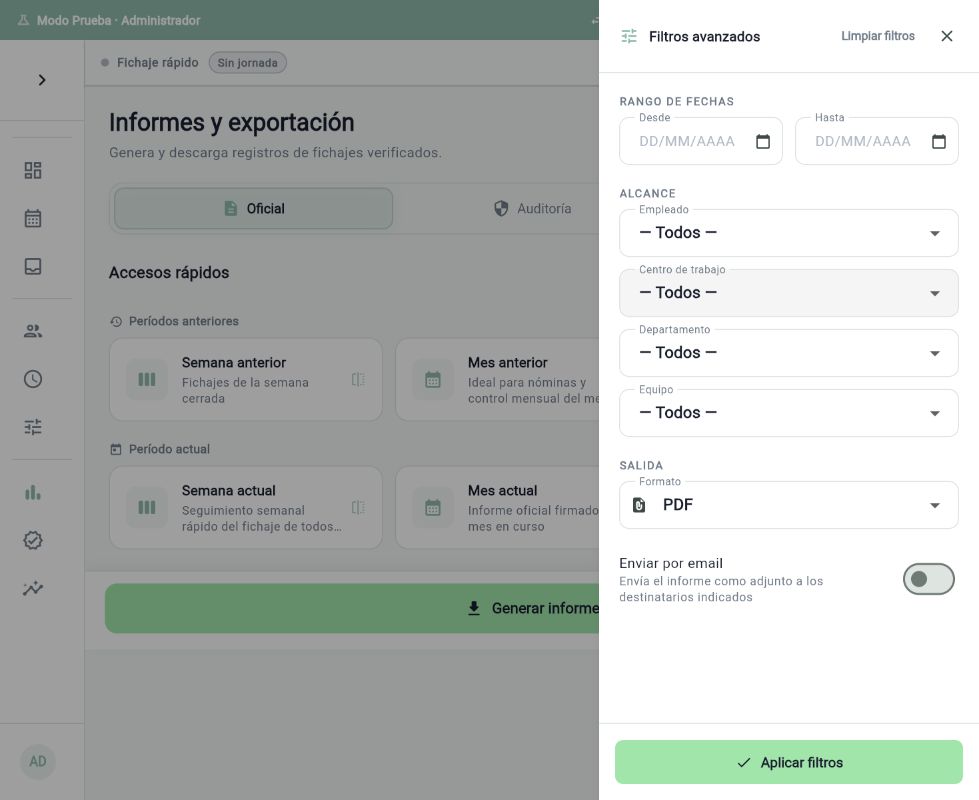979x800 pixels.
Task: Open the verified badge icon in sidebar
Action: (x=33, y=540)
